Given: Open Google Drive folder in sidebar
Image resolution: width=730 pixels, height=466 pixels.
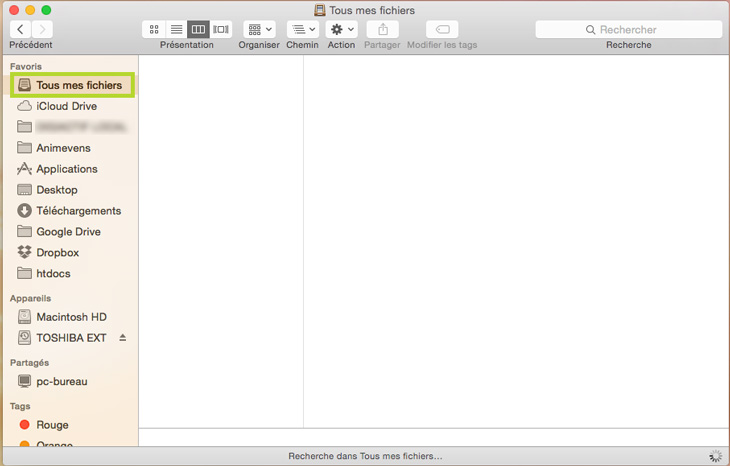Looking at the screenshot, I should pyautogui.click(x=68, y=232).
